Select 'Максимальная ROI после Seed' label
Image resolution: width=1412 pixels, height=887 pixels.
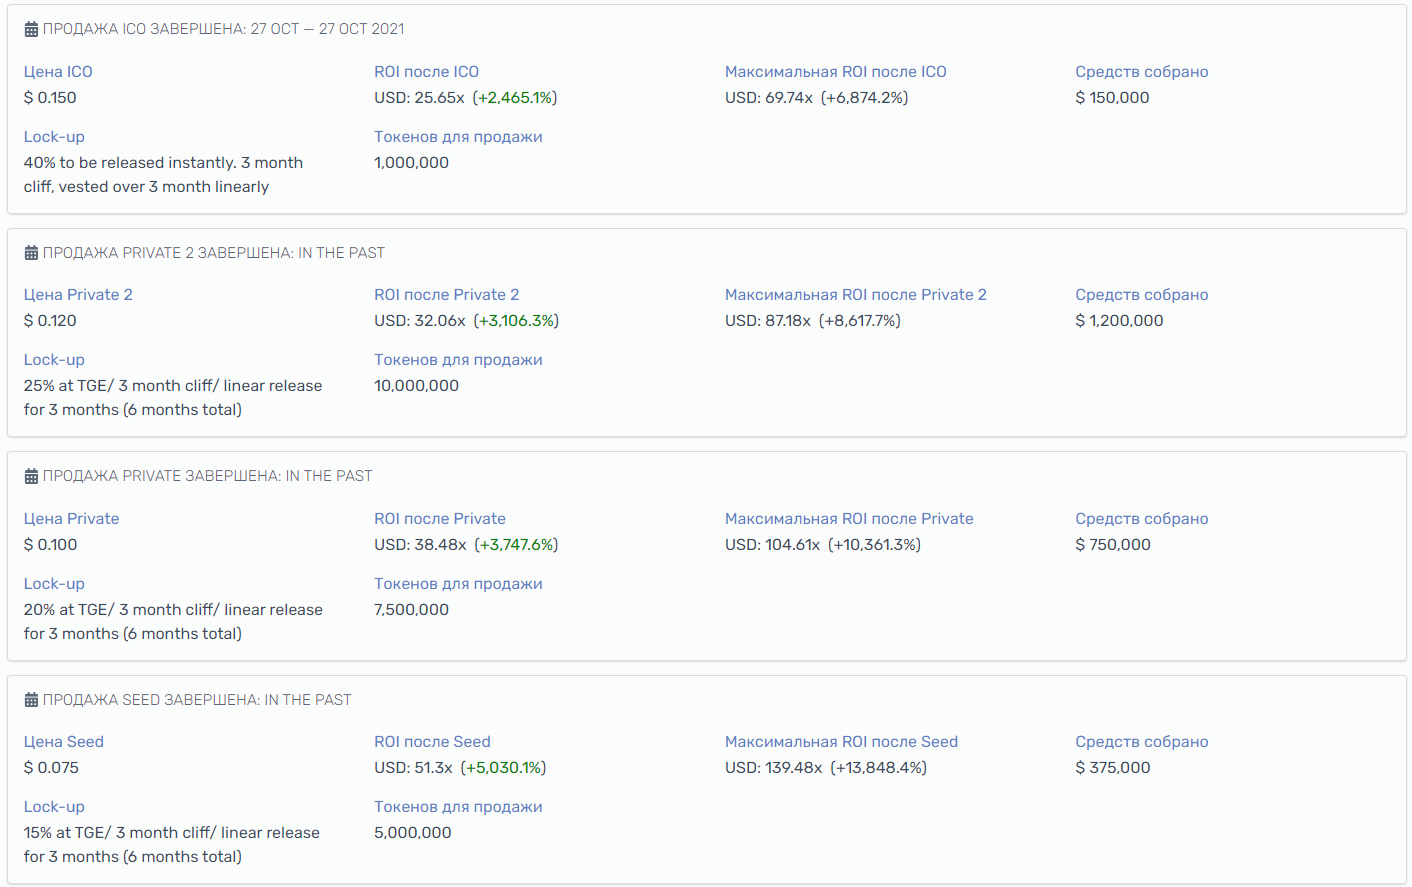pos(841,742)
